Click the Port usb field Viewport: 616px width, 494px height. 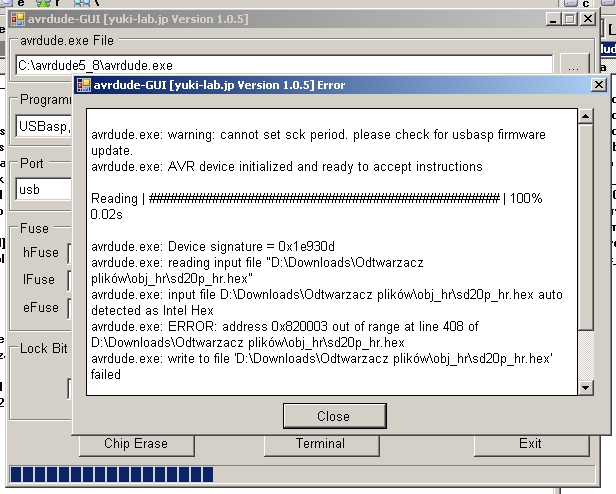point(44,189)
